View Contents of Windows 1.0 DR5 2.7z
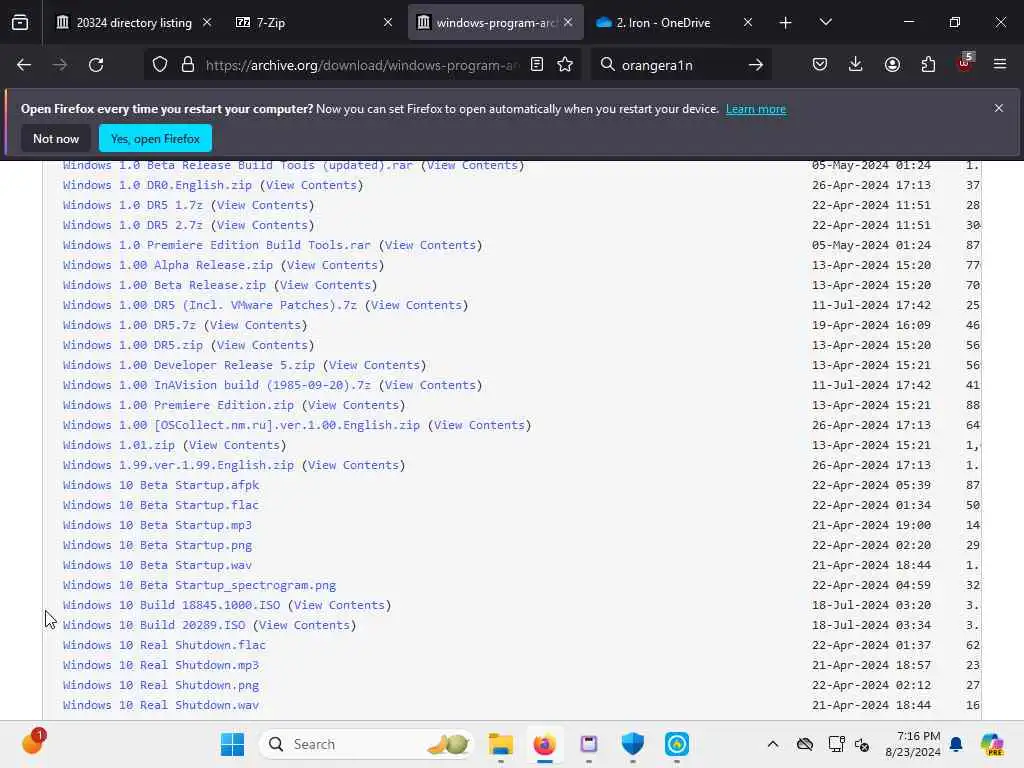 point(262,225)
